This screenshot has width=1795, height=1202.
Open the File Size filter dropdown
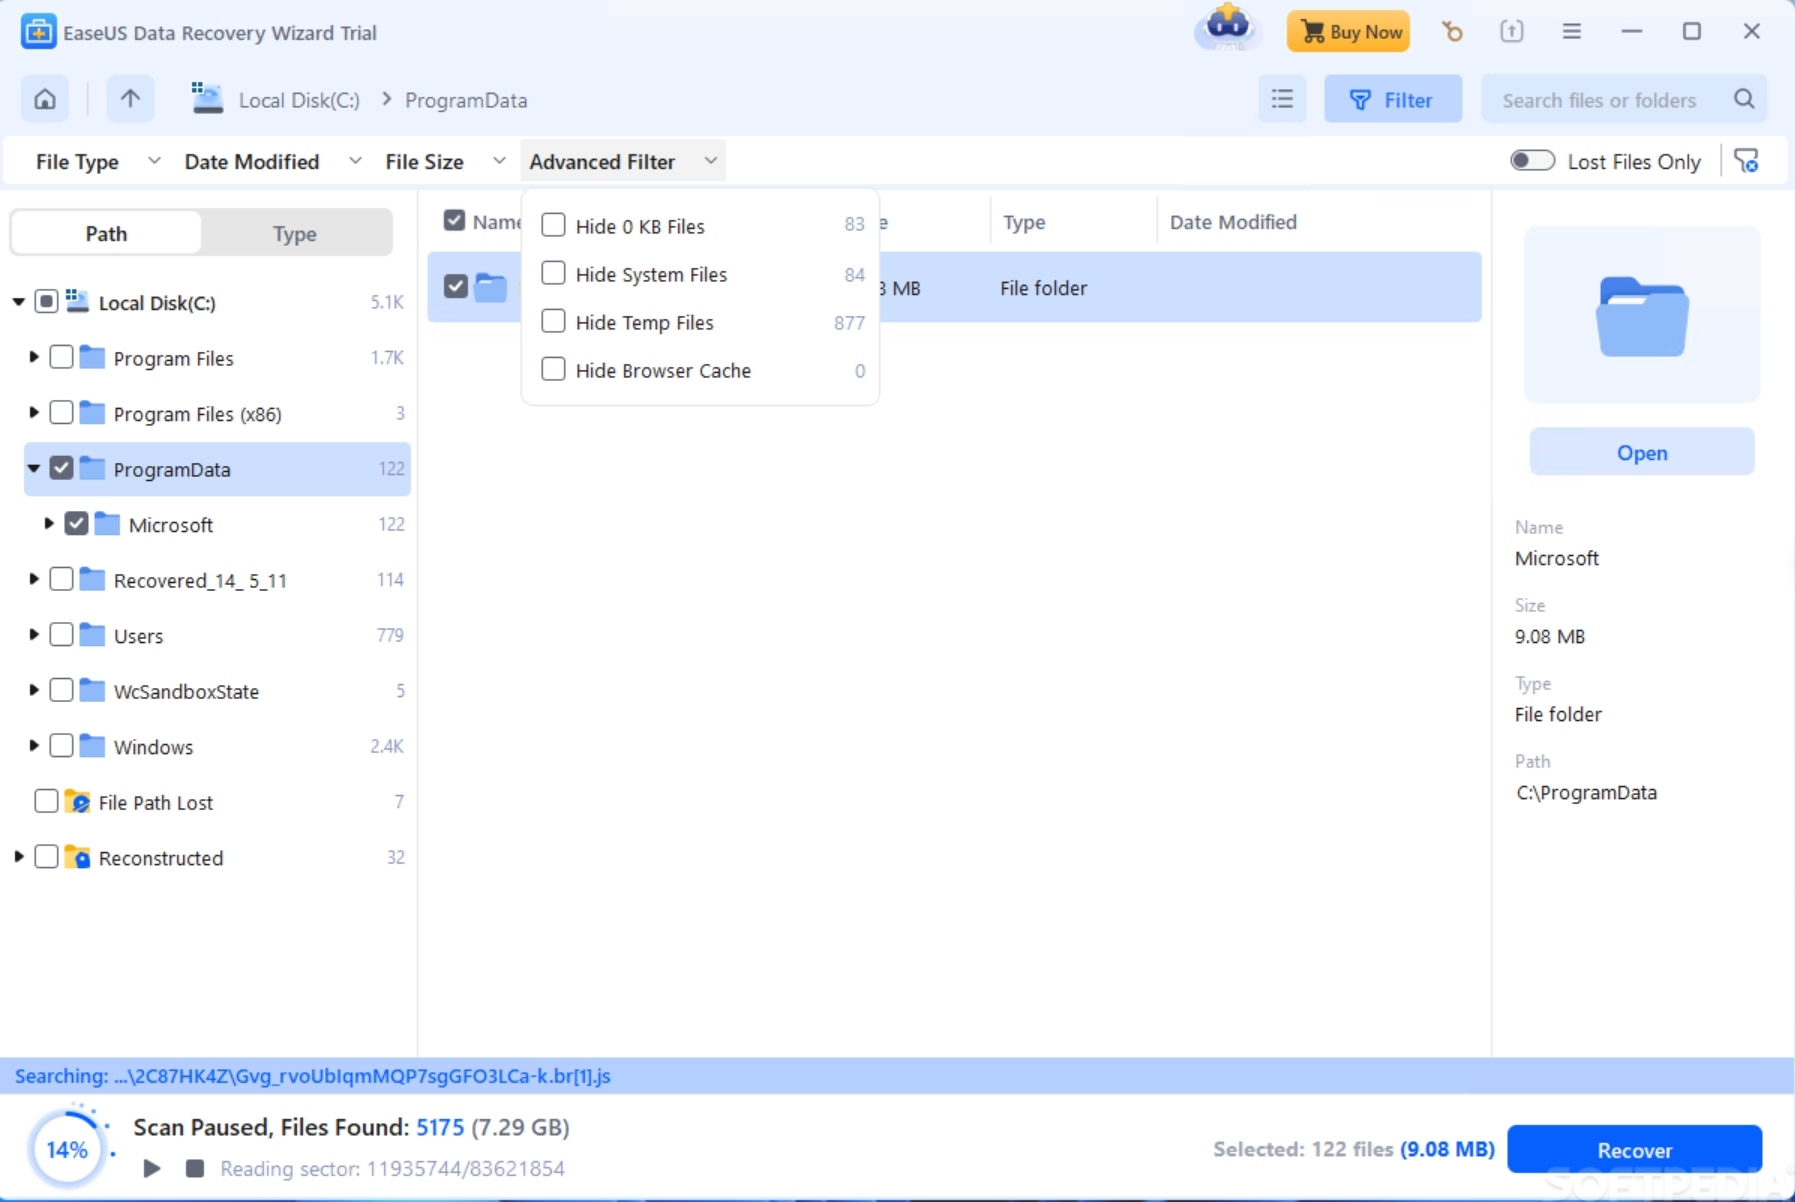click(445, 161)
